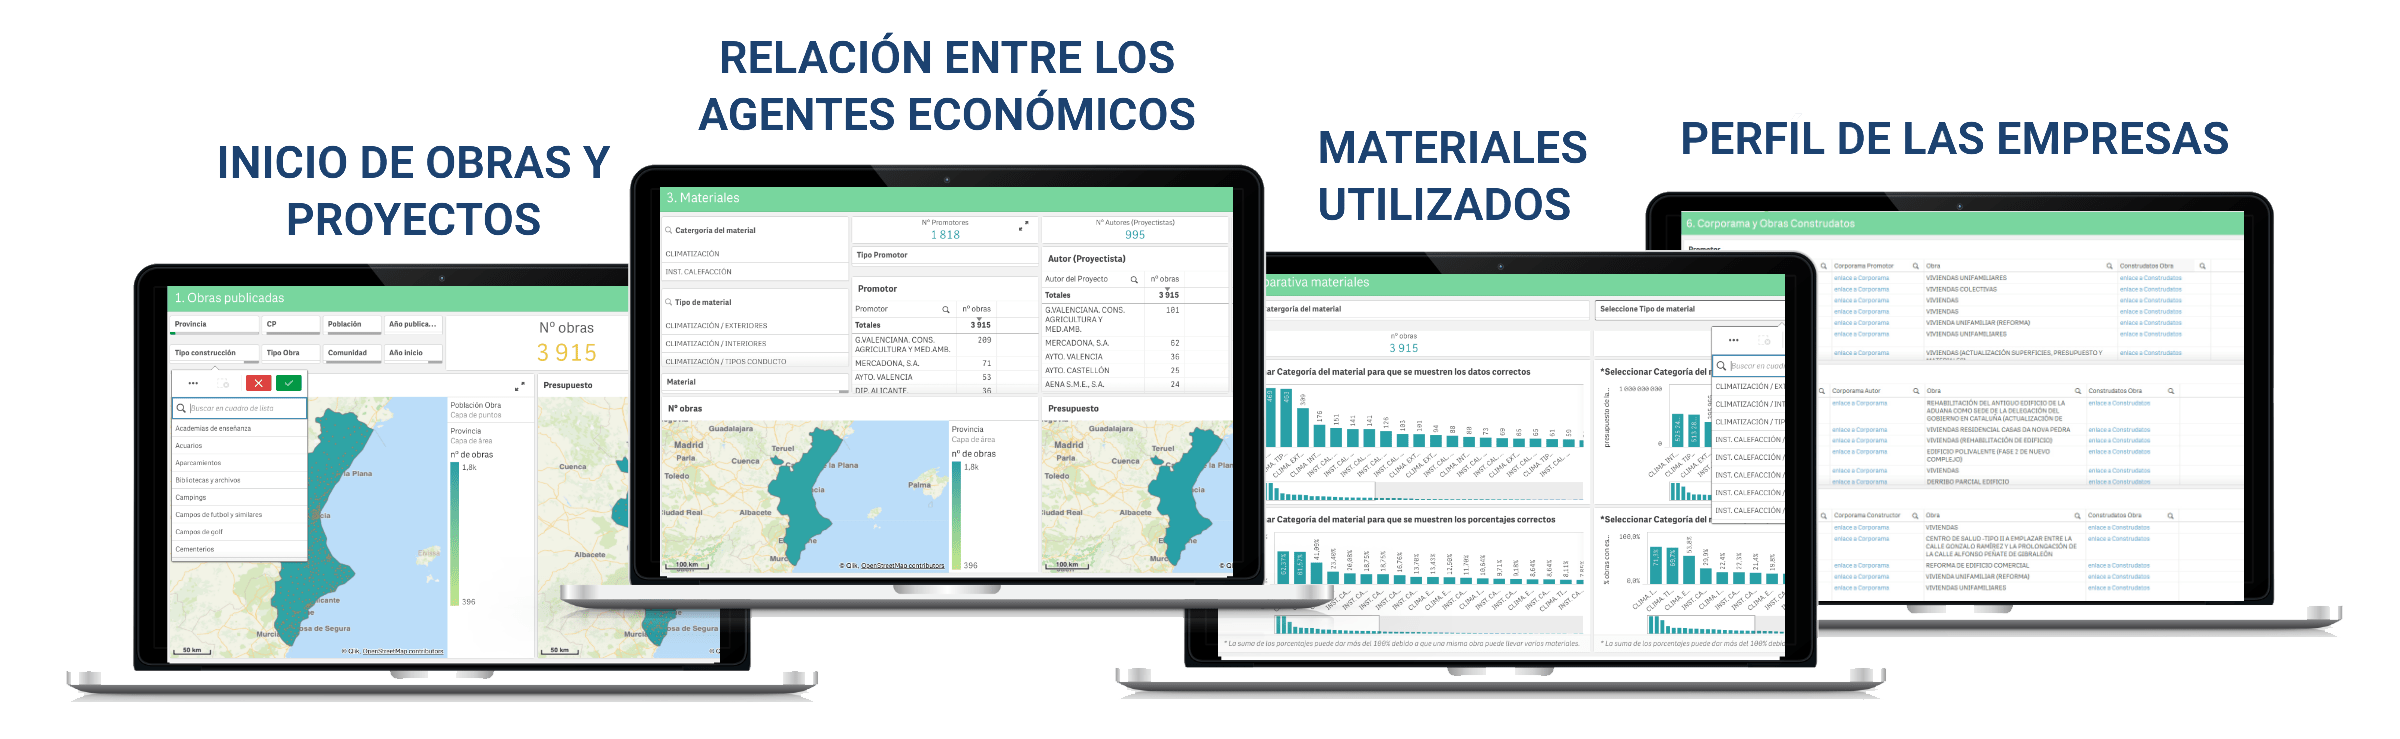Search the Promotor column in Materiales dashboard
The image size is (2400, 739).
(946, 309)
